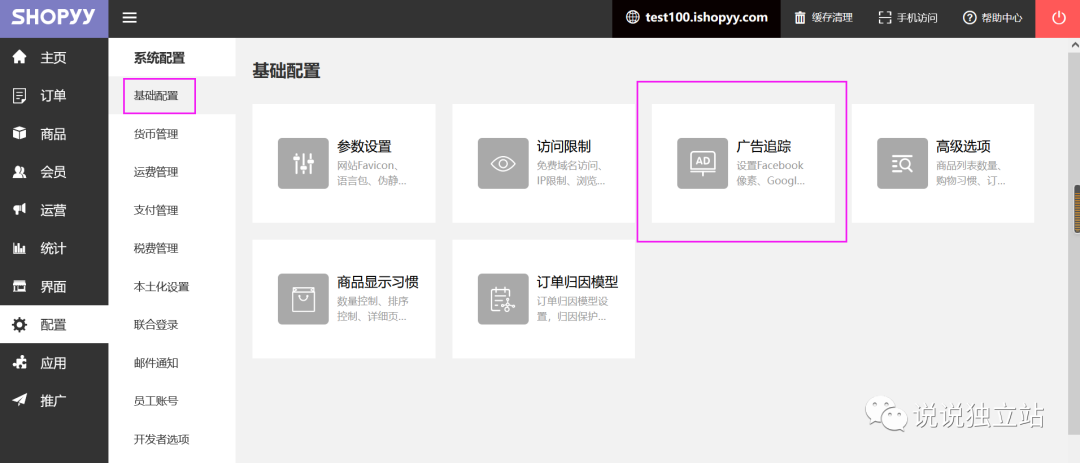Screen dimensions: 1080x463
Task: Click the 帮助中心 label
Action: tap(1002, 18)
